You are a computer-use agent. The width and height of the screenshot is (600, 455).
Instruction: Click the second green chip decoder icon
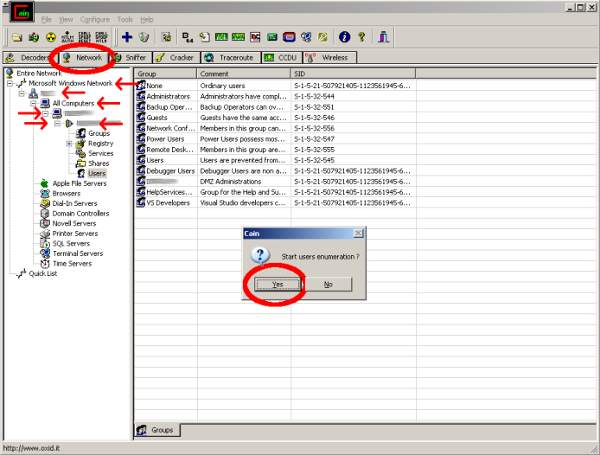[238, 37]
